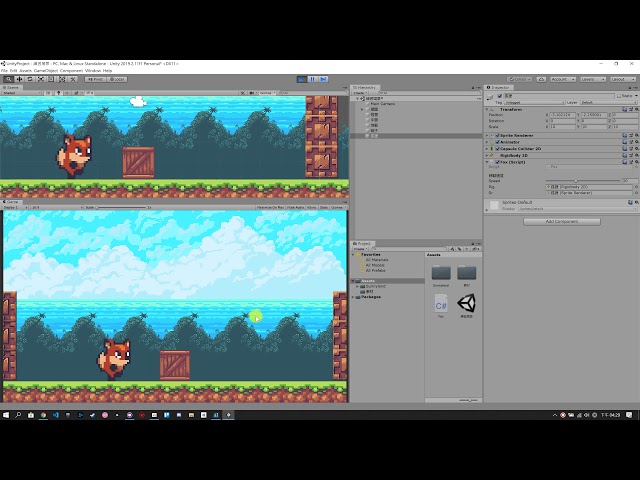This screenshot has height=480, width=640.
Task: Toggle the Pivot handle position button
Action: [95, 79]
